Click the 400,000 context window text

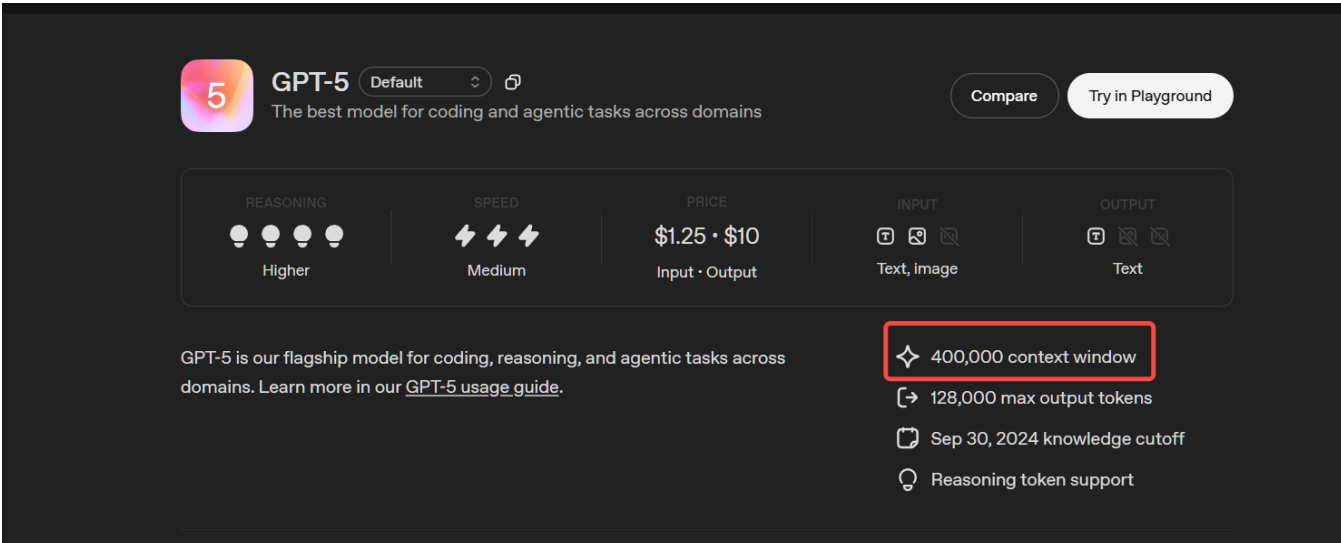coord(1033,356)
